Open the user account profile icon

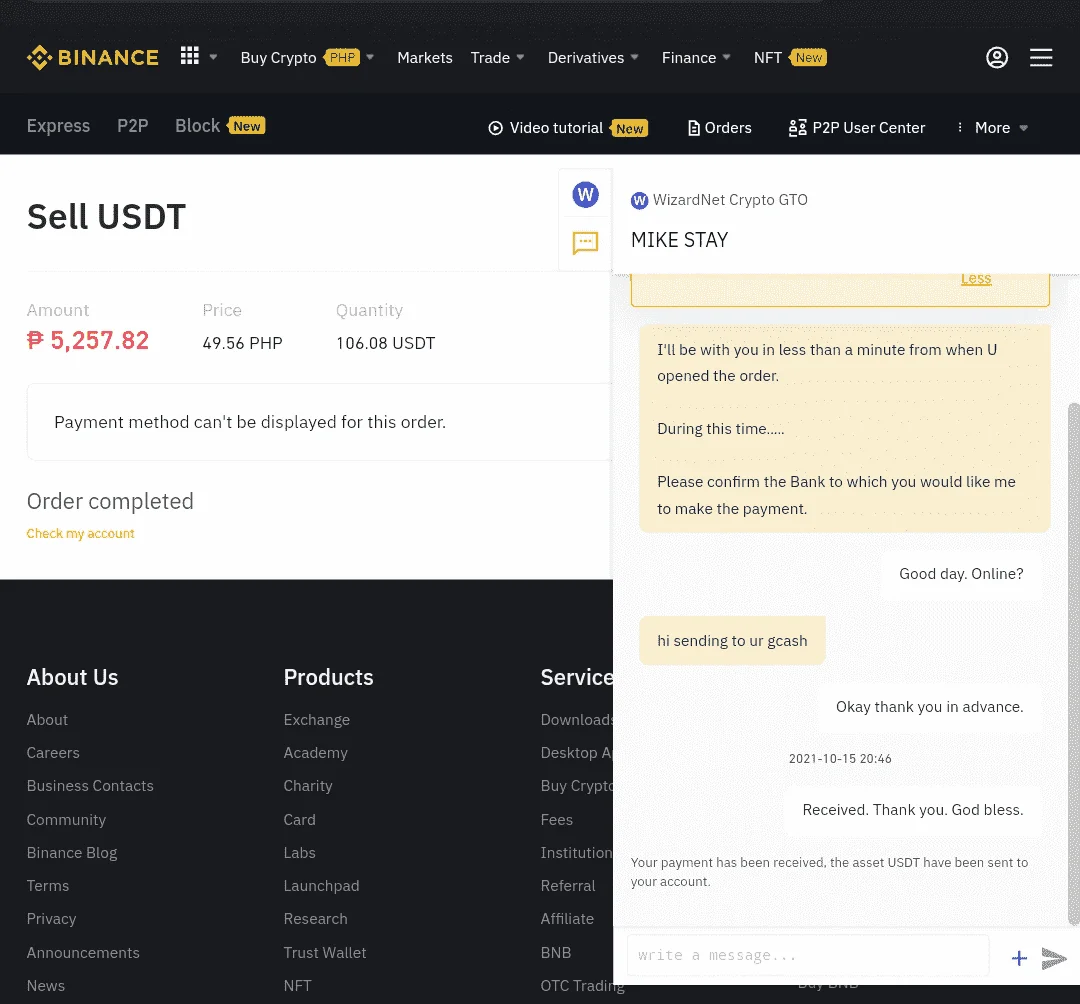[997, 57]
